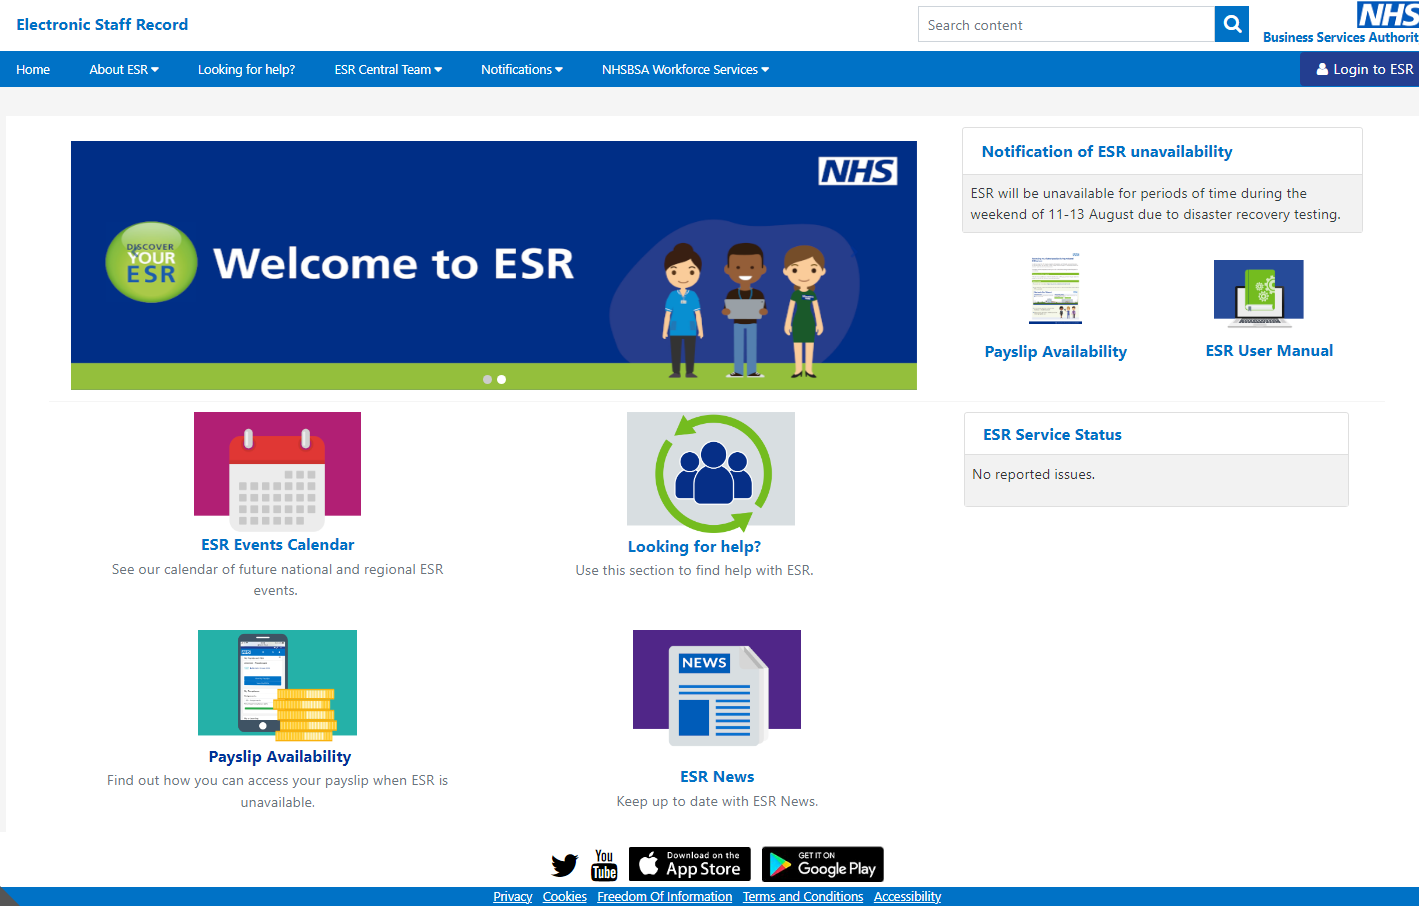1419x906 pixels.
Task: Open the ESR Central Team dropdown
Action: point(388,69)
